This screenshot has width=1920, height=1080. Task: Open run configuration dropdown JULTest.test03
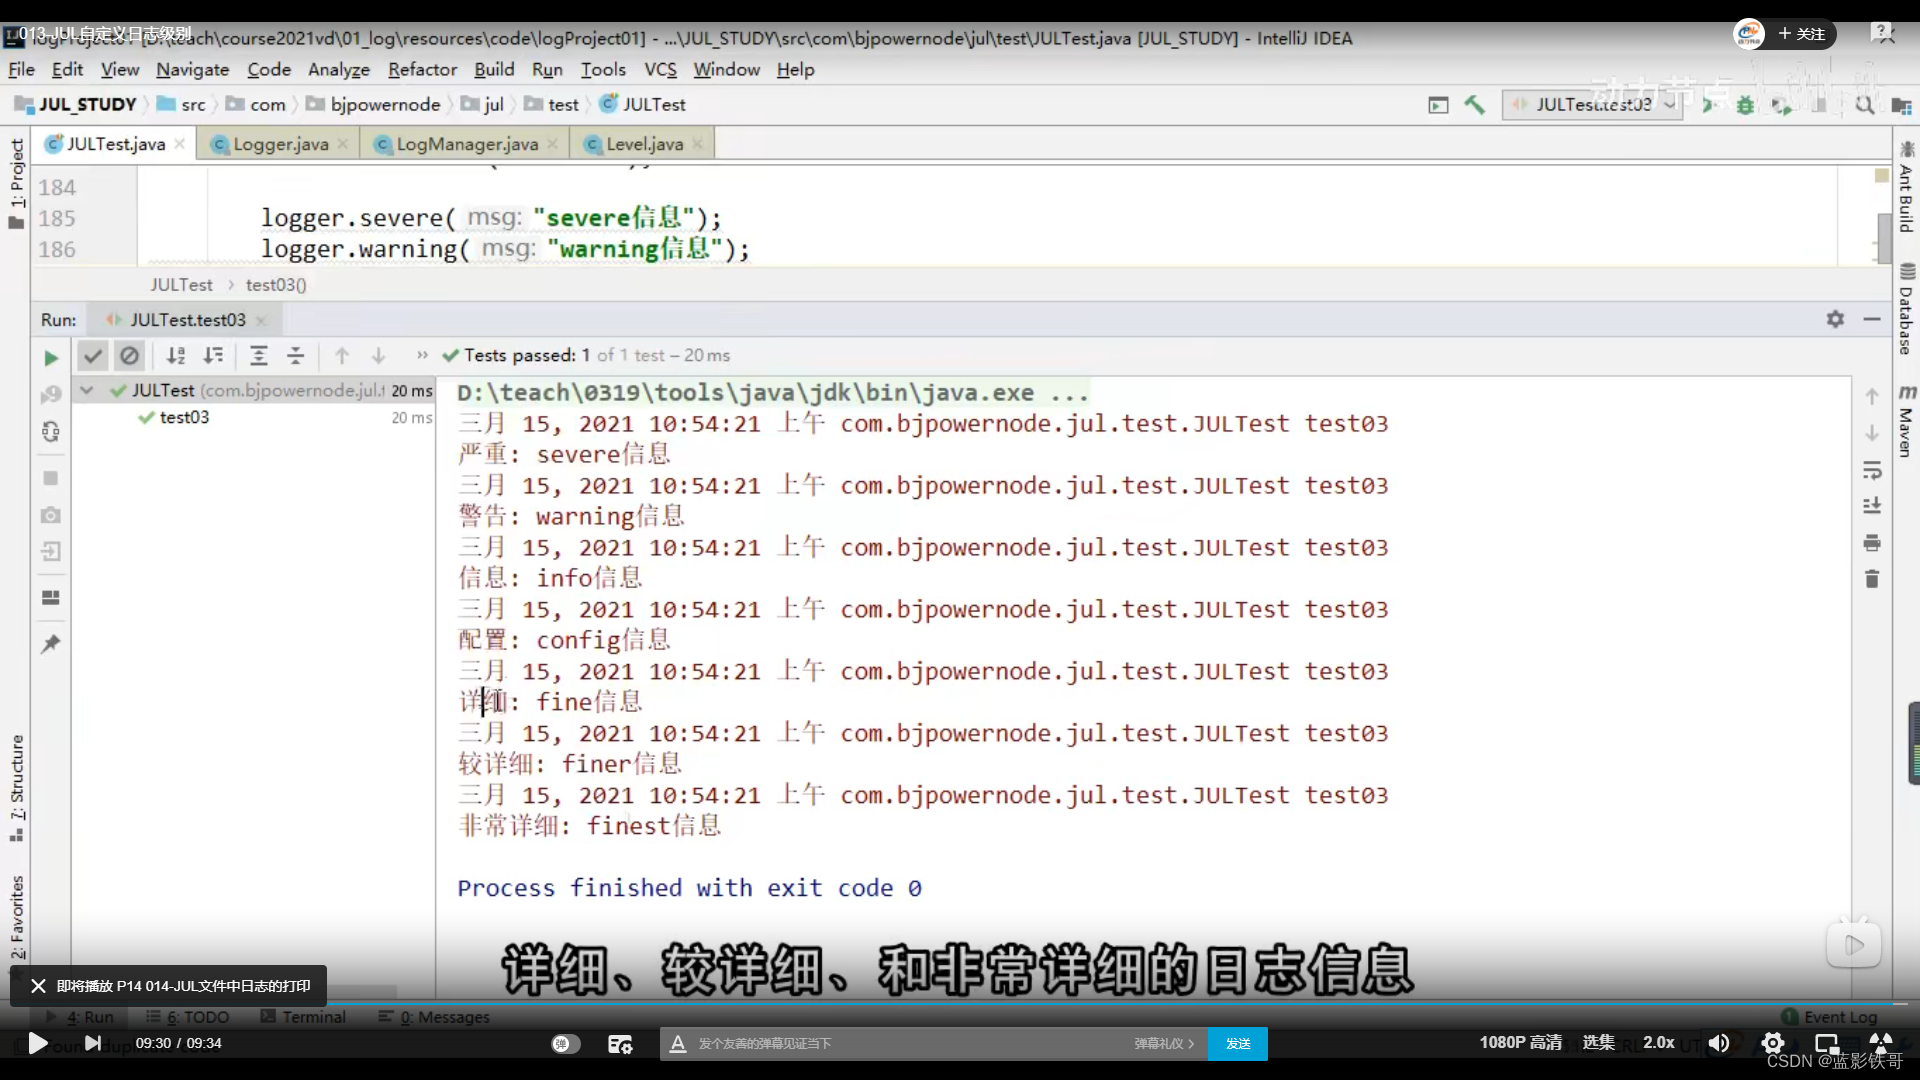coord(1593,105)
